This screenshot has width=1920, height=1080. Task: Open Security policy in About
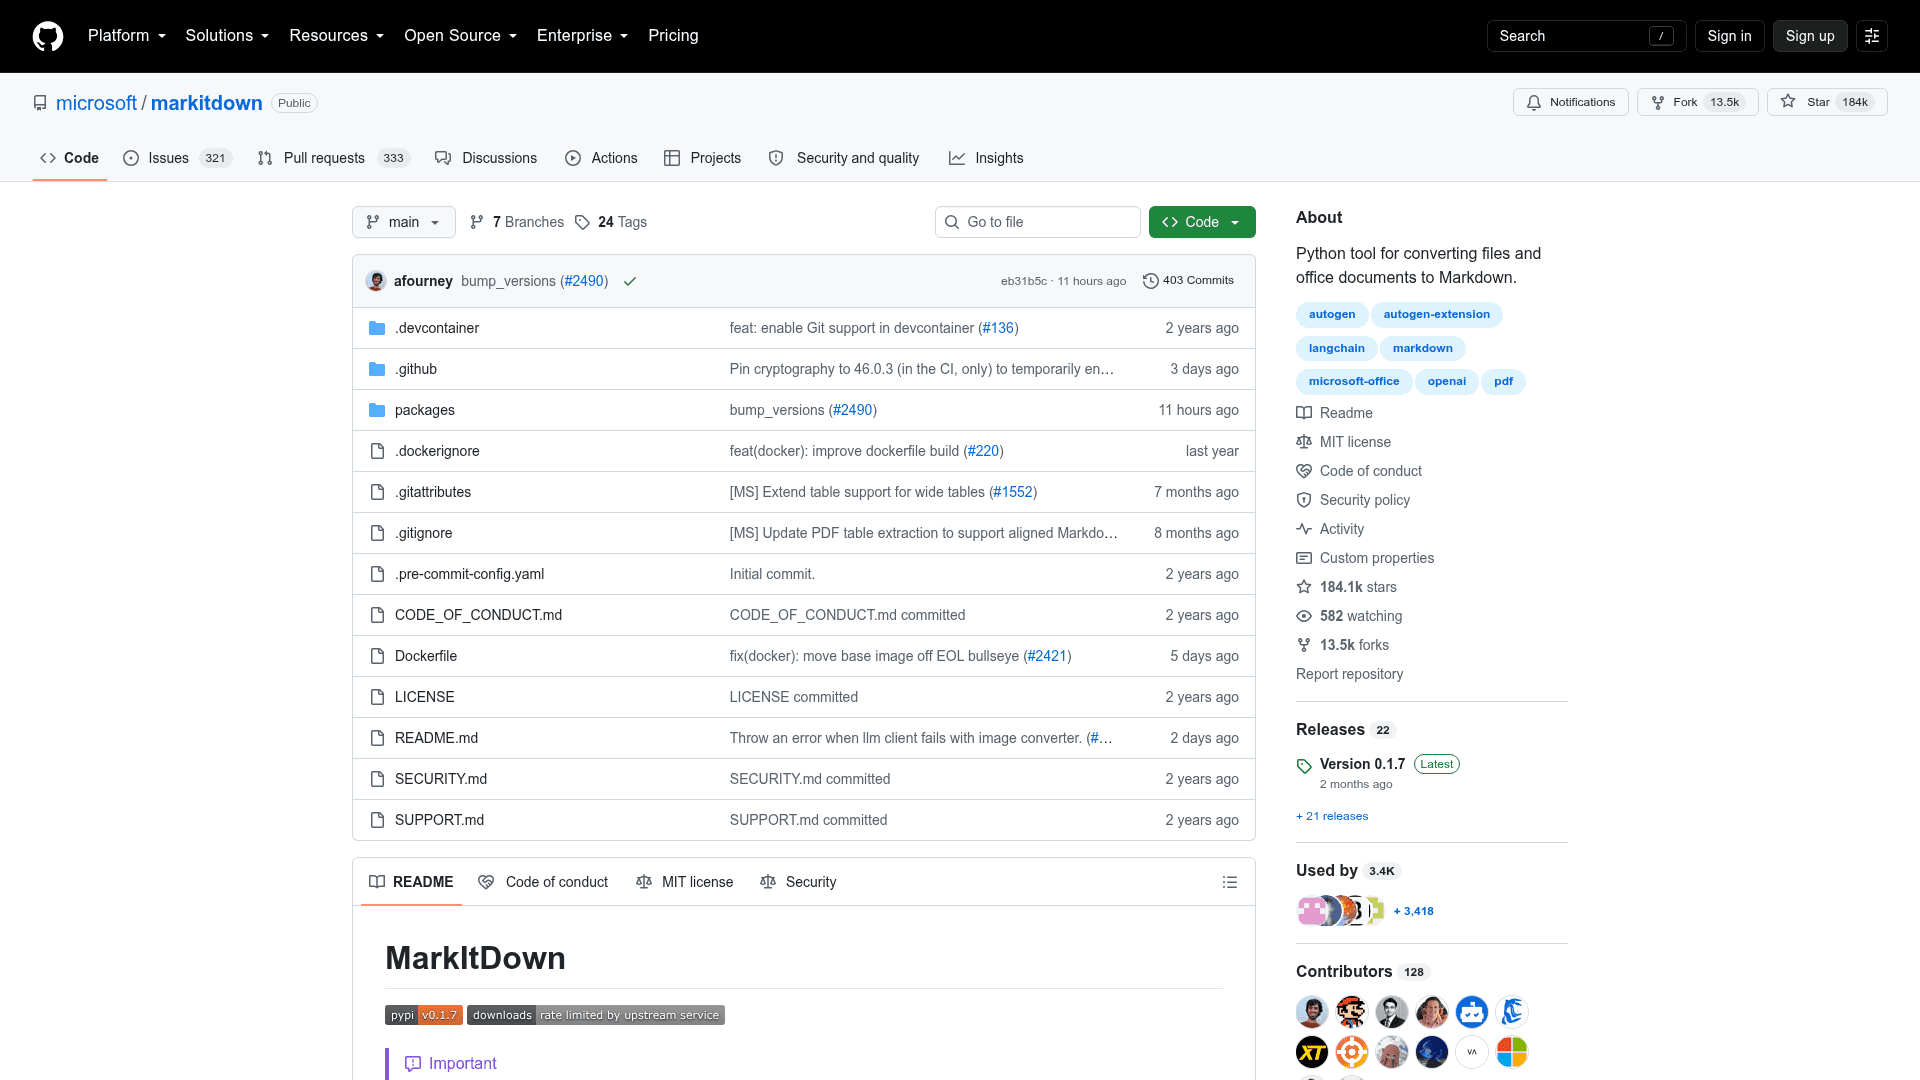point(1353,500)
